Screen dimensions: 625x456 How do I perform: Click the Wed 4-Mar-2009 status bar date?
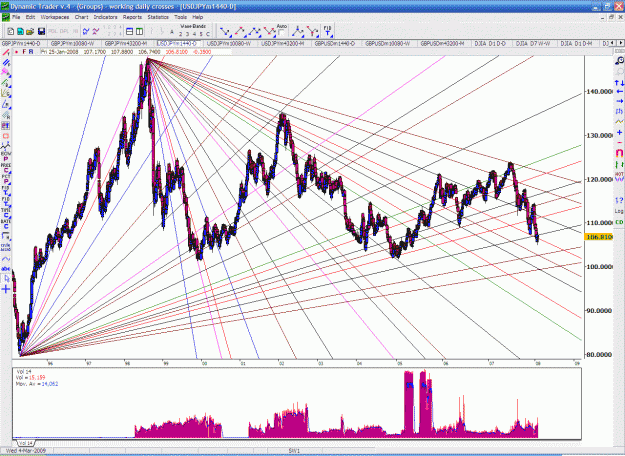26,450
